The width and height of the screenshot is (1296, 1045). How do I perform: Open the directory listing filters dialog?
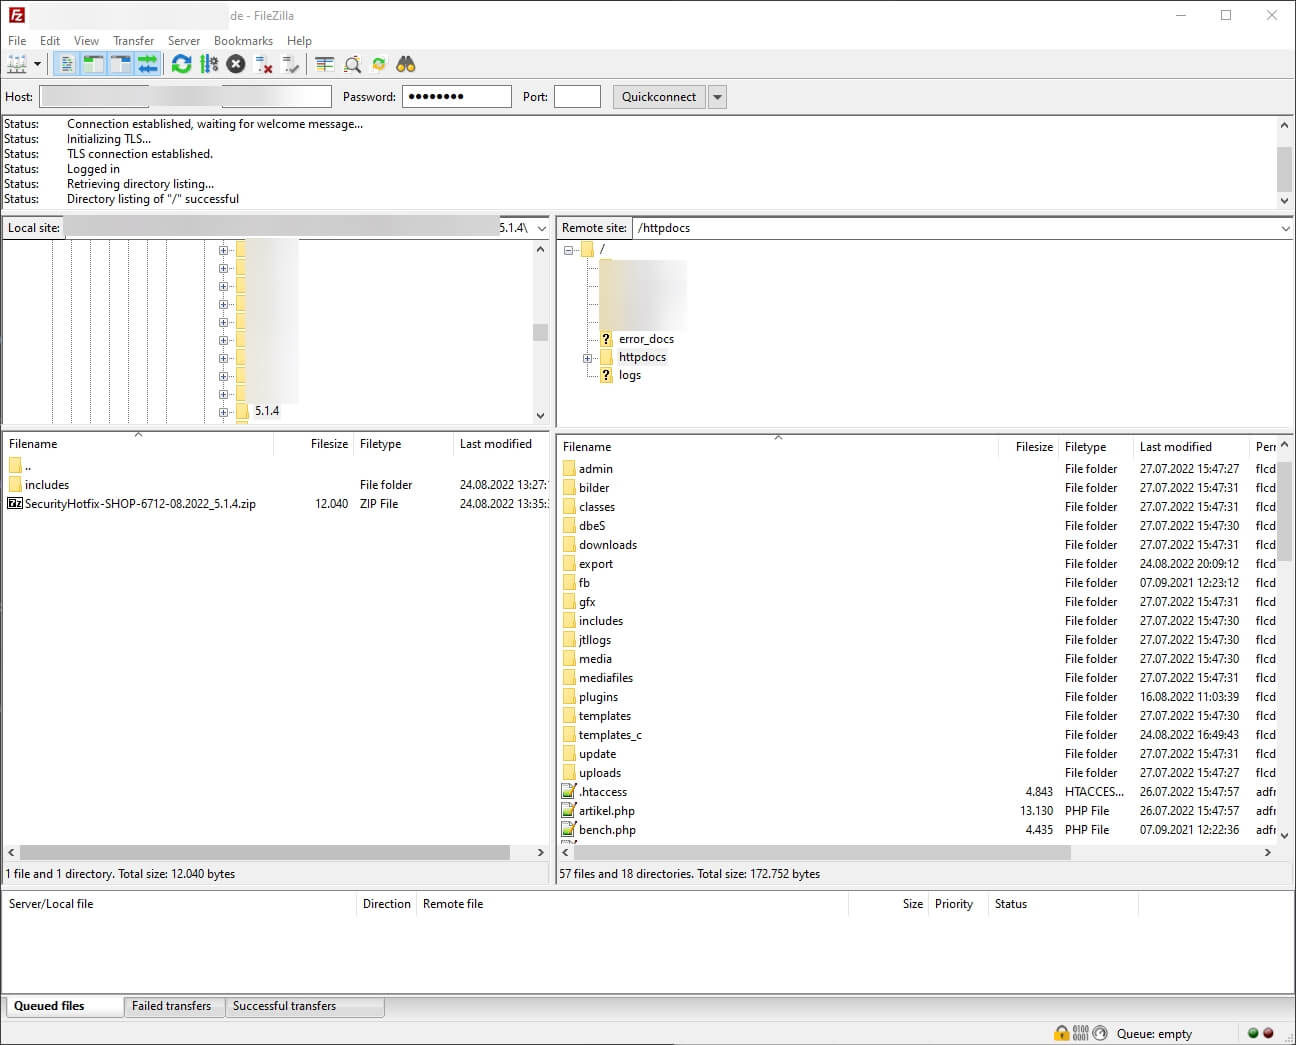(x=324, y=64)
